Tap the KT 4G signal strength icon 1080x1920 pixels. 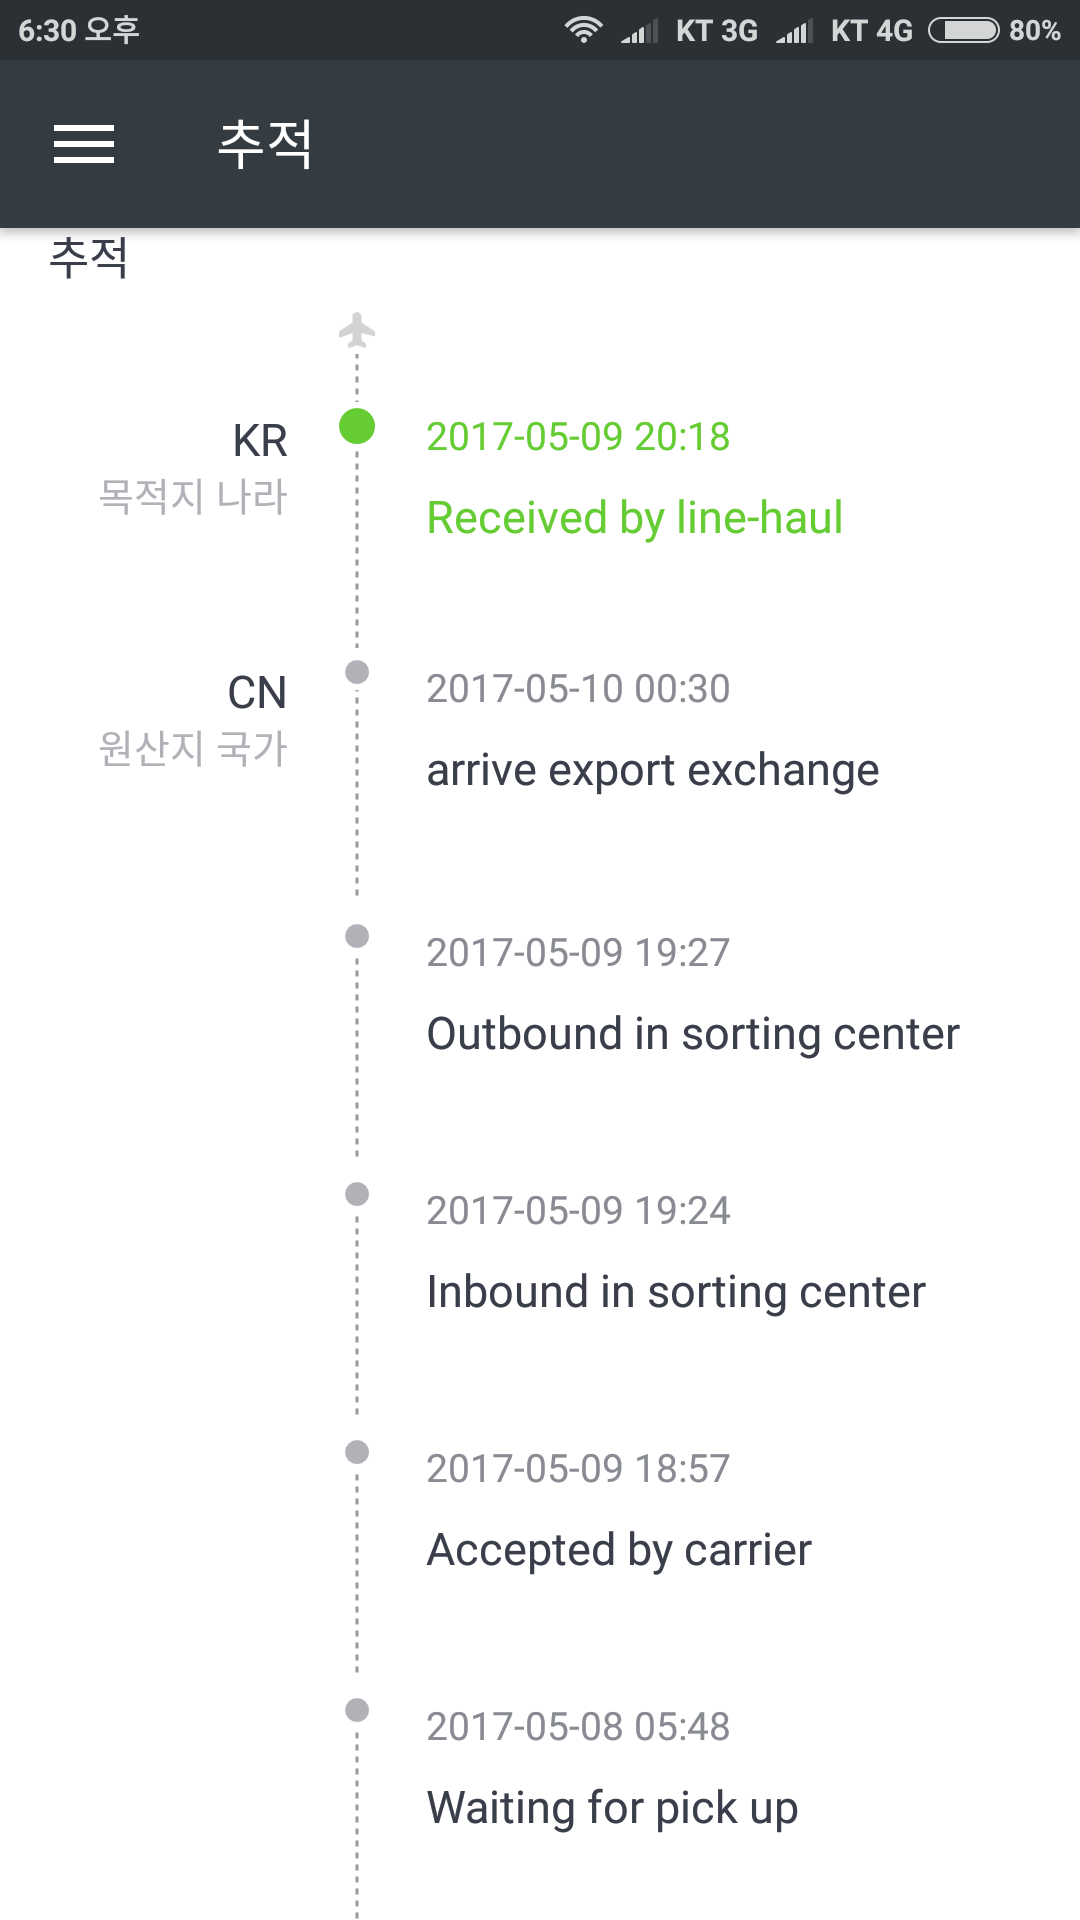click(x=794, y=31)
